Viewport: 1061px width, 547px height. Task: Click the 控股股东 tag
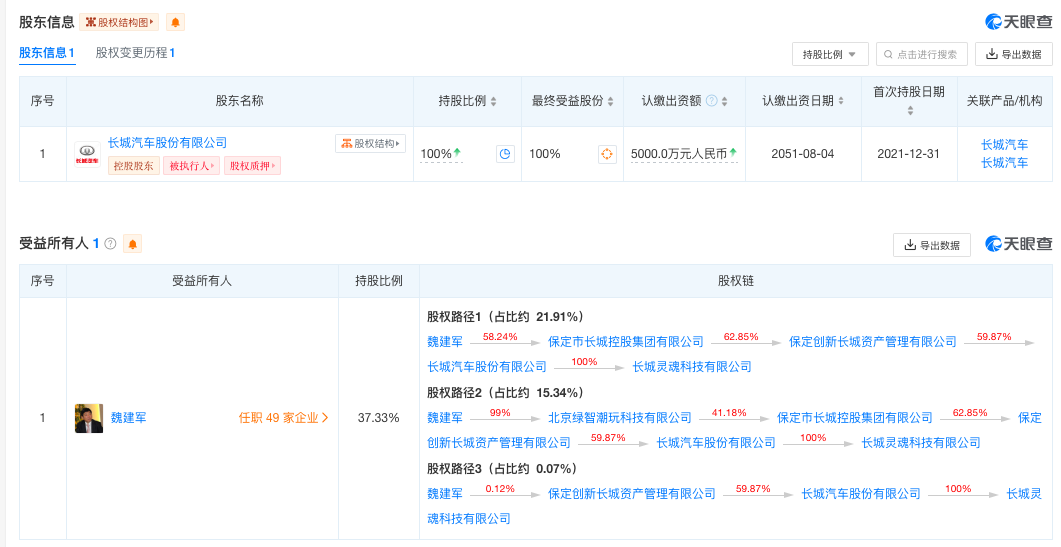tap(133, 166)
